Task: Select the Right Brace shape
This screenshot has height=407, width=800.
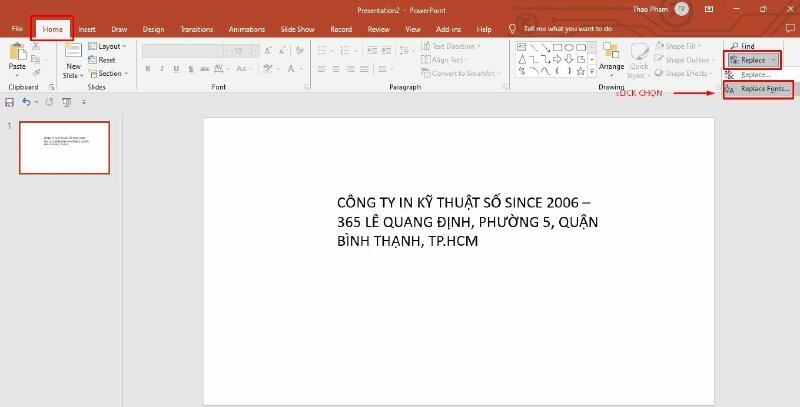Action: pos(569,71)
